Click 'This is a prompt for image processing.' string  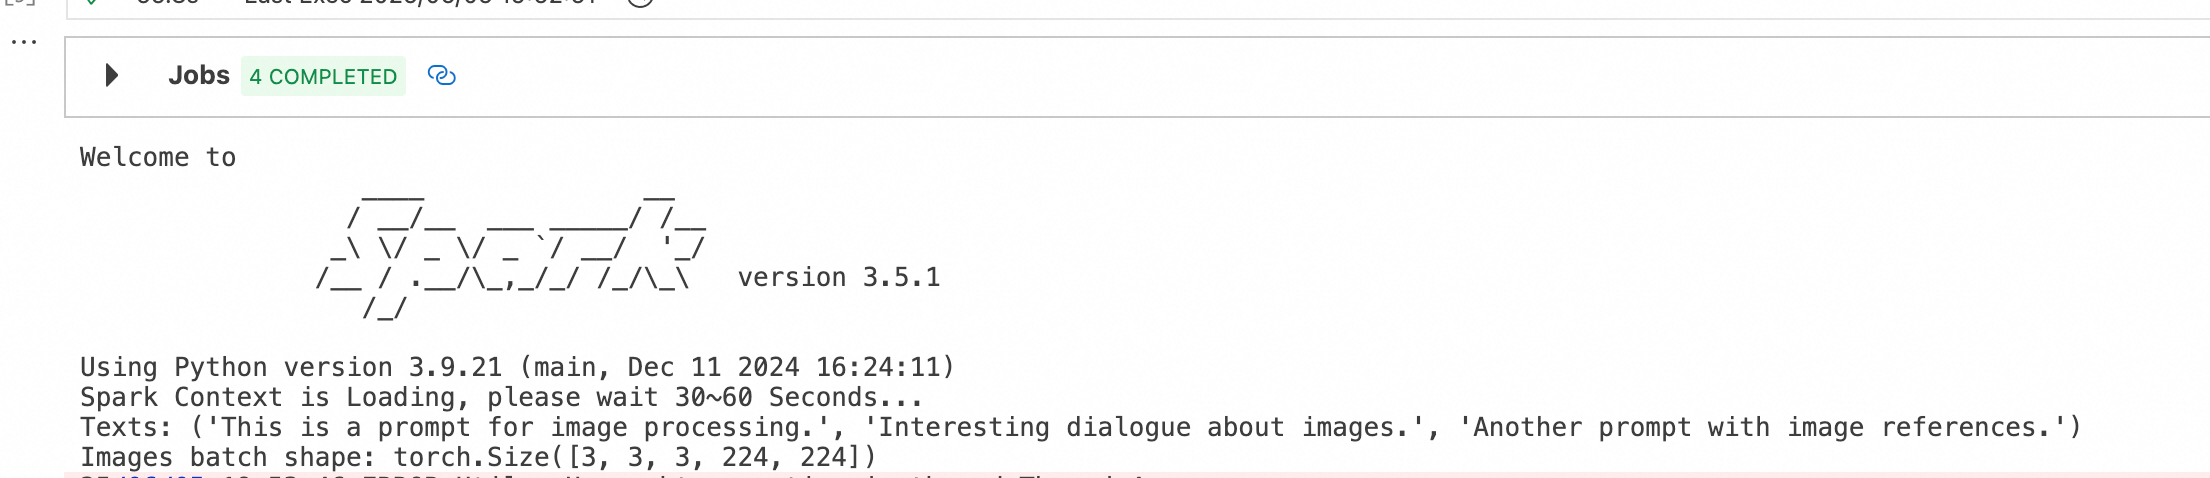coord(518,428)
